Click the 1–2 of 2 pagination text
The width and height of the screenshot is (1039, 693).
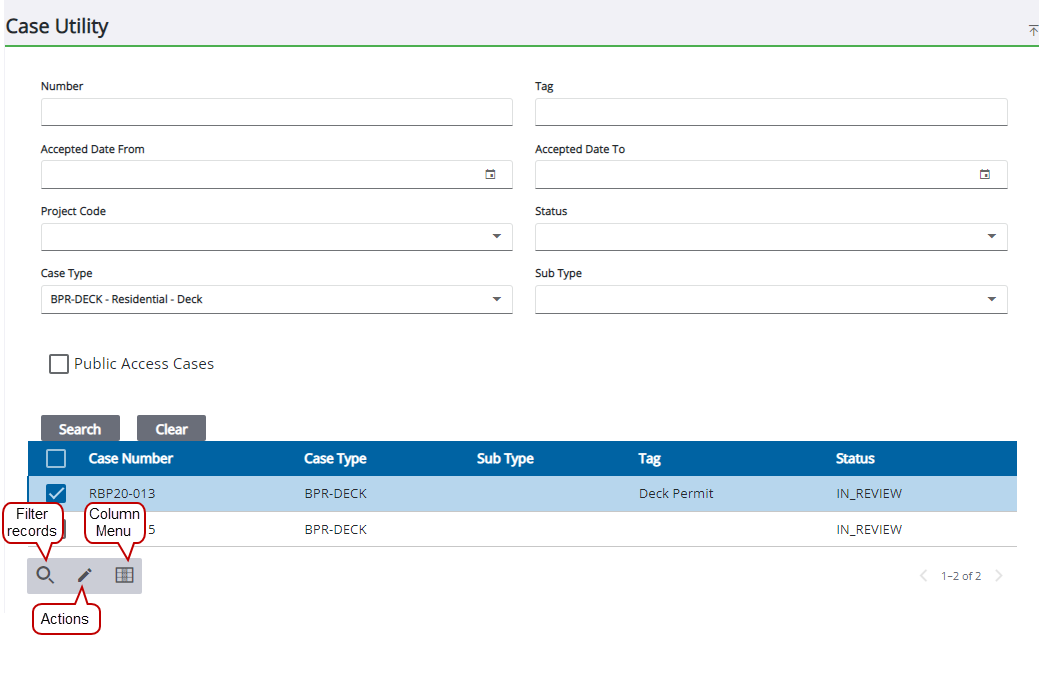pyautogui.click(x=961, y=576)
